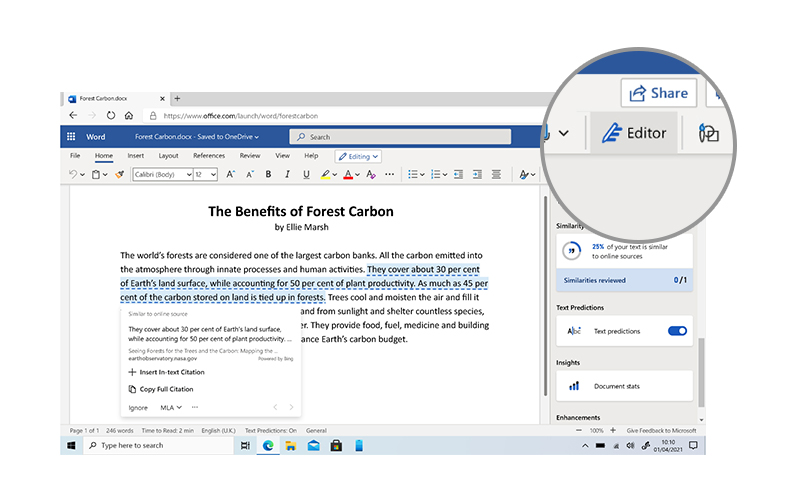This screenshot has height=500, width=800.
Task: Toggle underline formatting
Action: click(306, 174)
